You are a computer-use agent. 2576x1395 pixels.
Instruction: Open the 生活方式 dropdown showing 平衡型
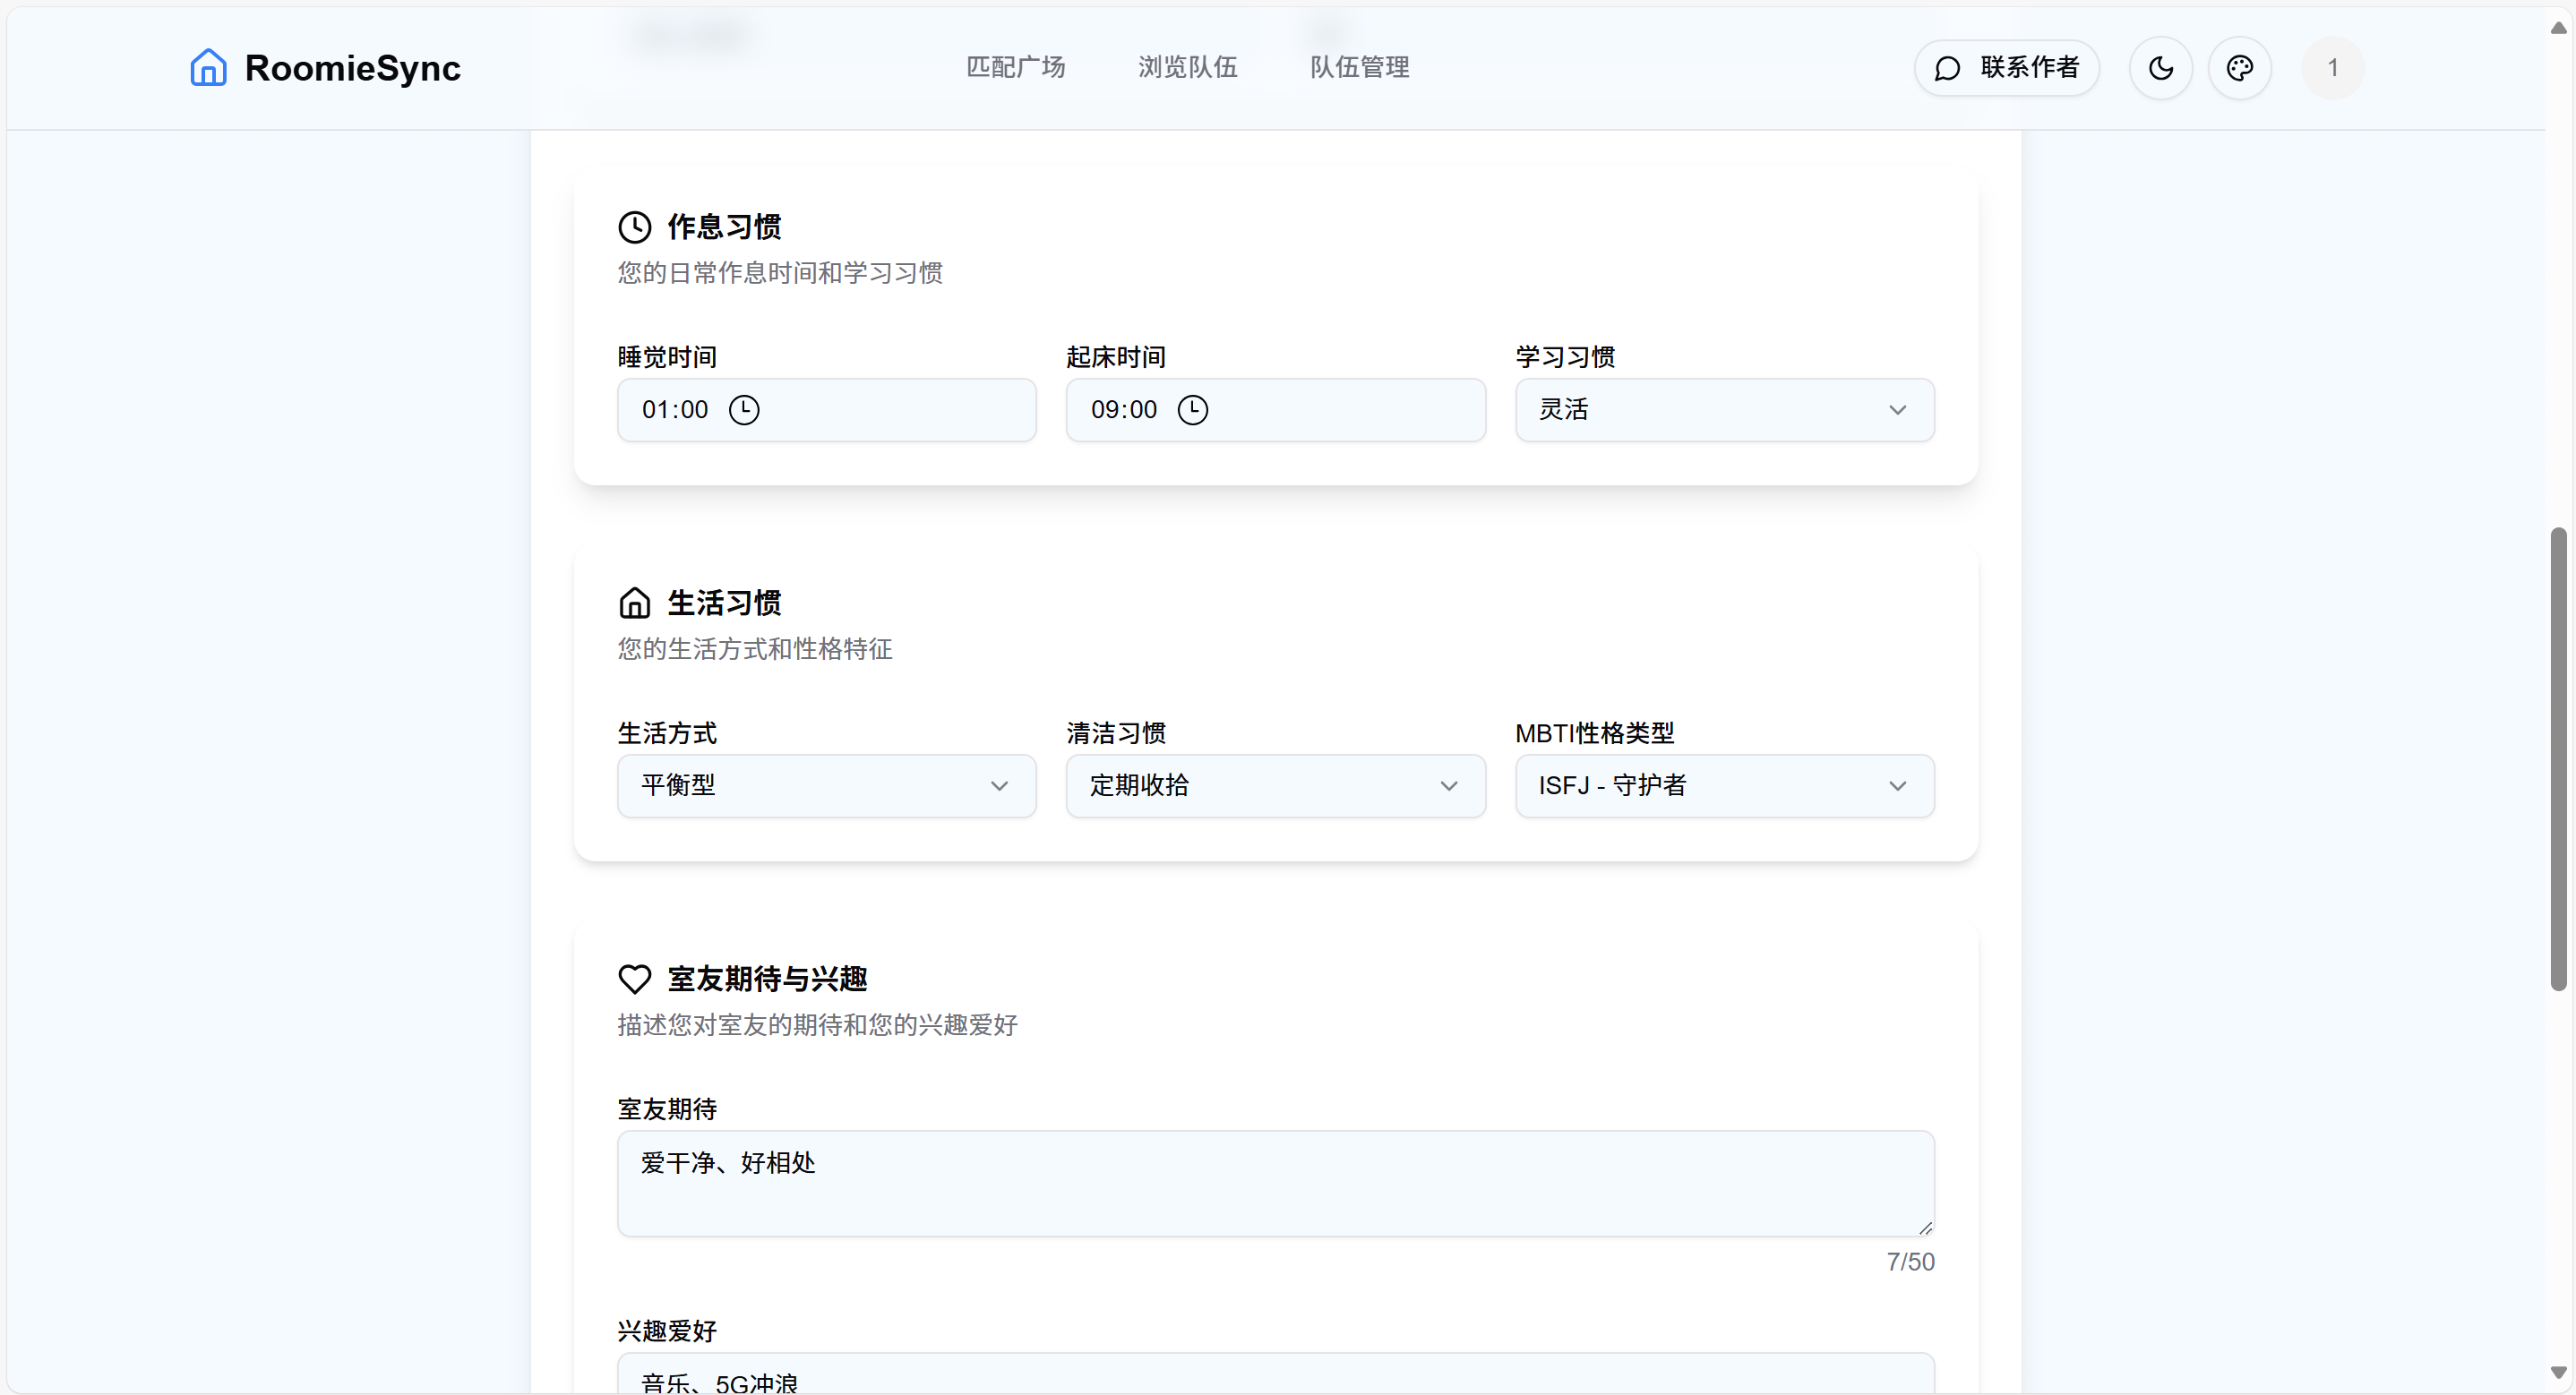pyautogui.click(x=826, y=786)
